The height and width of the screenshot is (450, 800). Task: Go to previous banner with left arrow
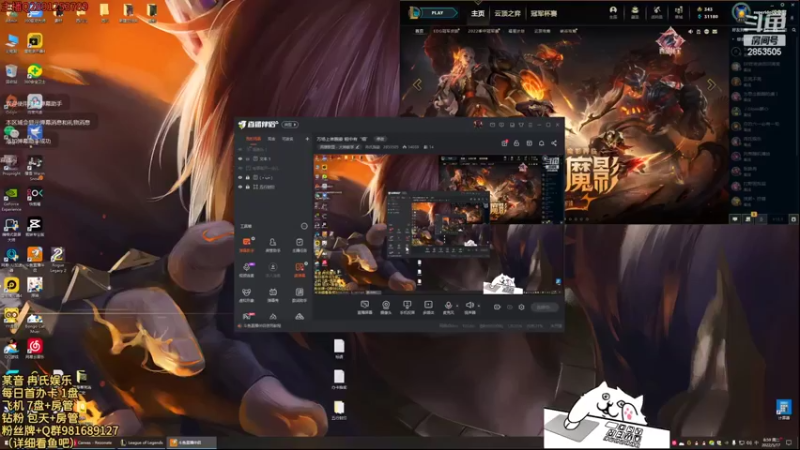(x=417, y=84)
